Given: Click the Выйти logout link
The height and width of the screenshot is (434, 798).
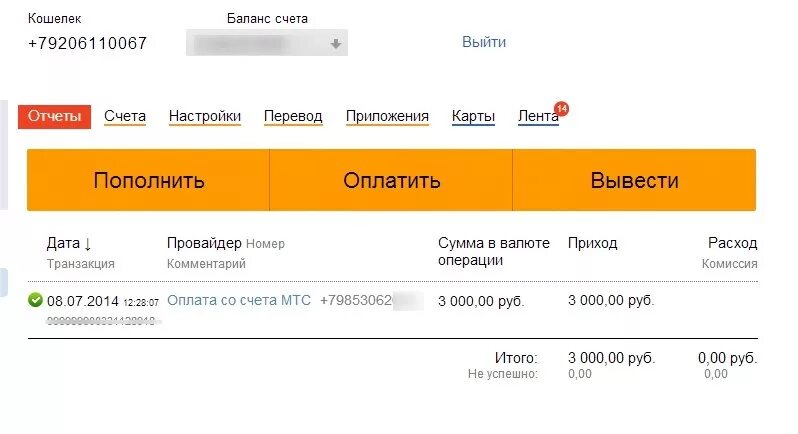Looking at the screenshot, I should coord(484,42).
